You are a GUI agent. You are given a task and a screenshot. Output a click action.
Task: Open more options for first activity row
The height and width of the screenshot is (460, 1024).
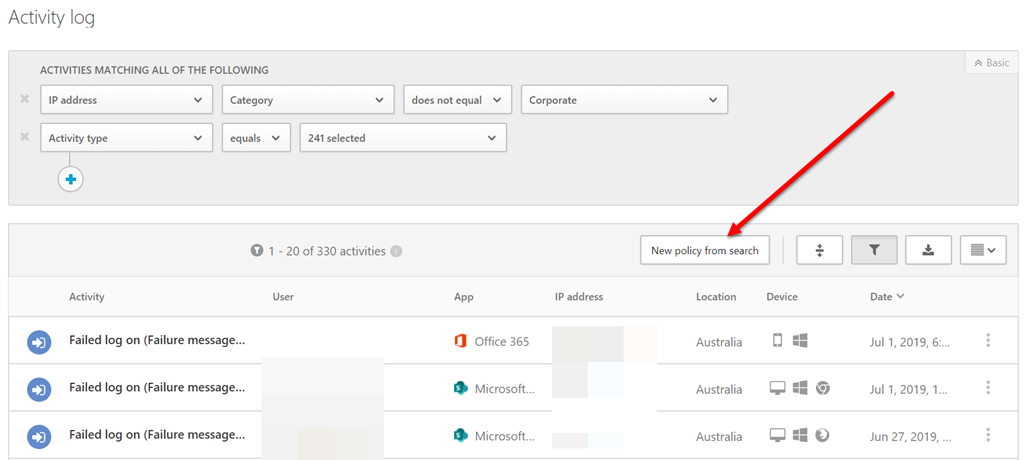[x=988, y=341]
